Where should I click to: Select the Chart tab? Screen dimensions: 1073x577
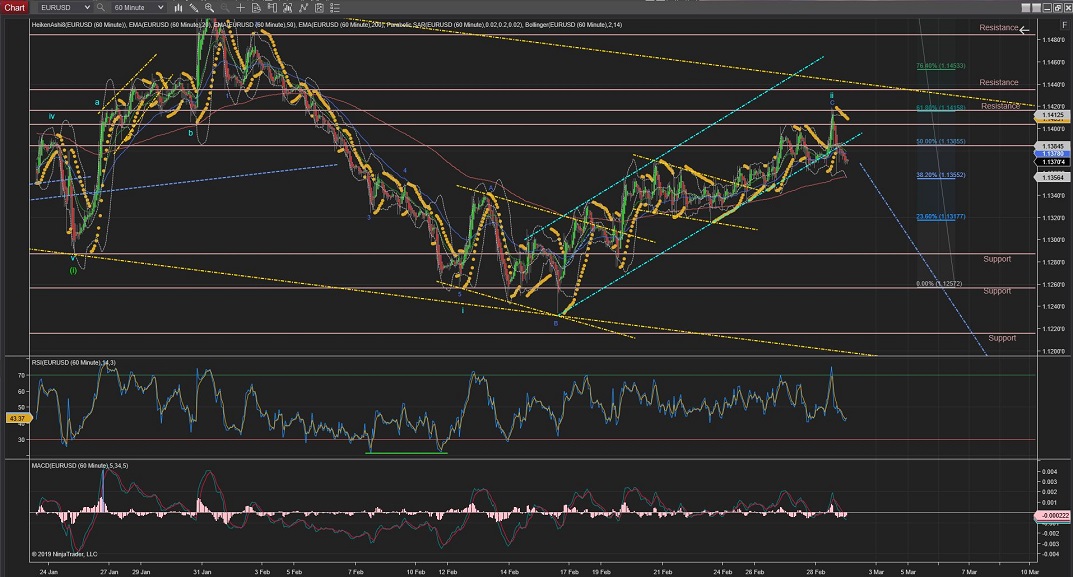click(14, 7)
